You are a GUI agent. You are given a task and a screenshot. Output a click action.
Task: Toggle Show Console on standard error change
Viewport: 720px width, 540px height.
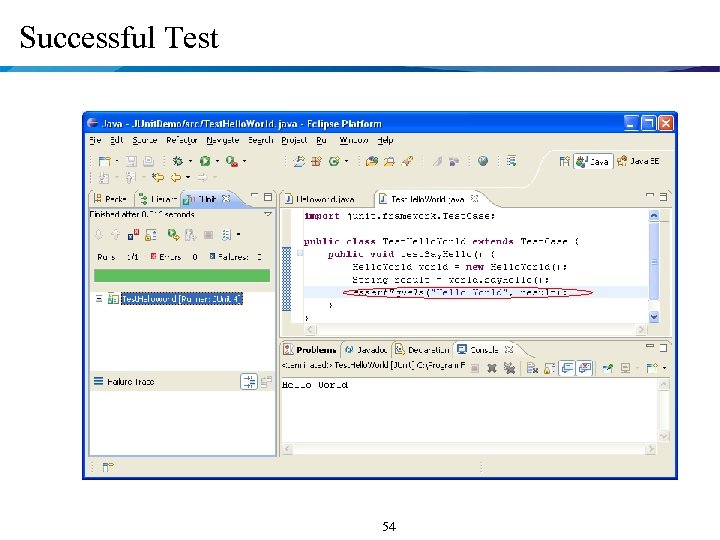[x=585, y=368]
